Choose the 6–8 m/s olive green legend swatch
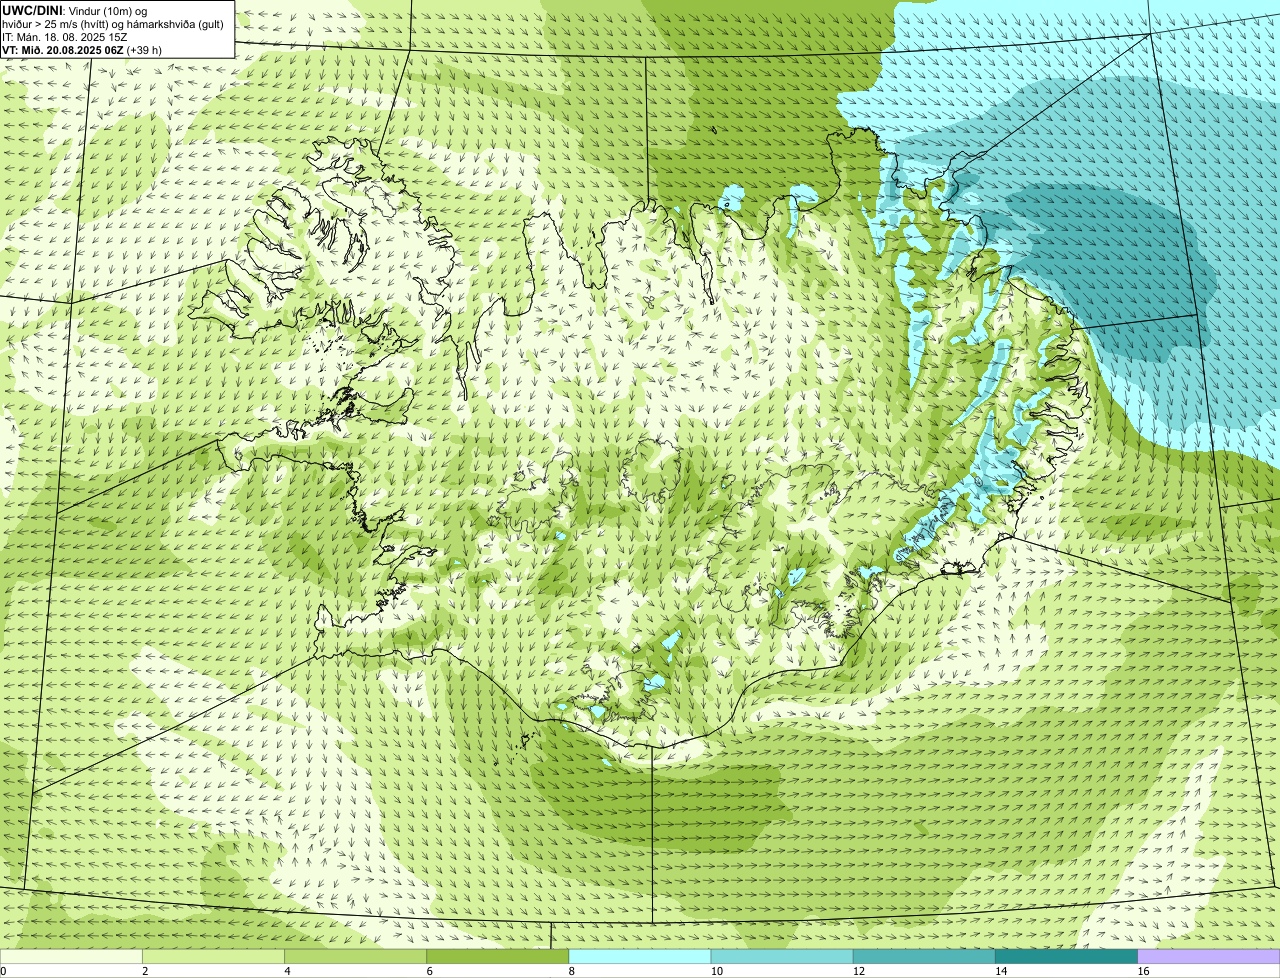The width and height of the screenshot is (1280, 978). click(x=497, y=957)
